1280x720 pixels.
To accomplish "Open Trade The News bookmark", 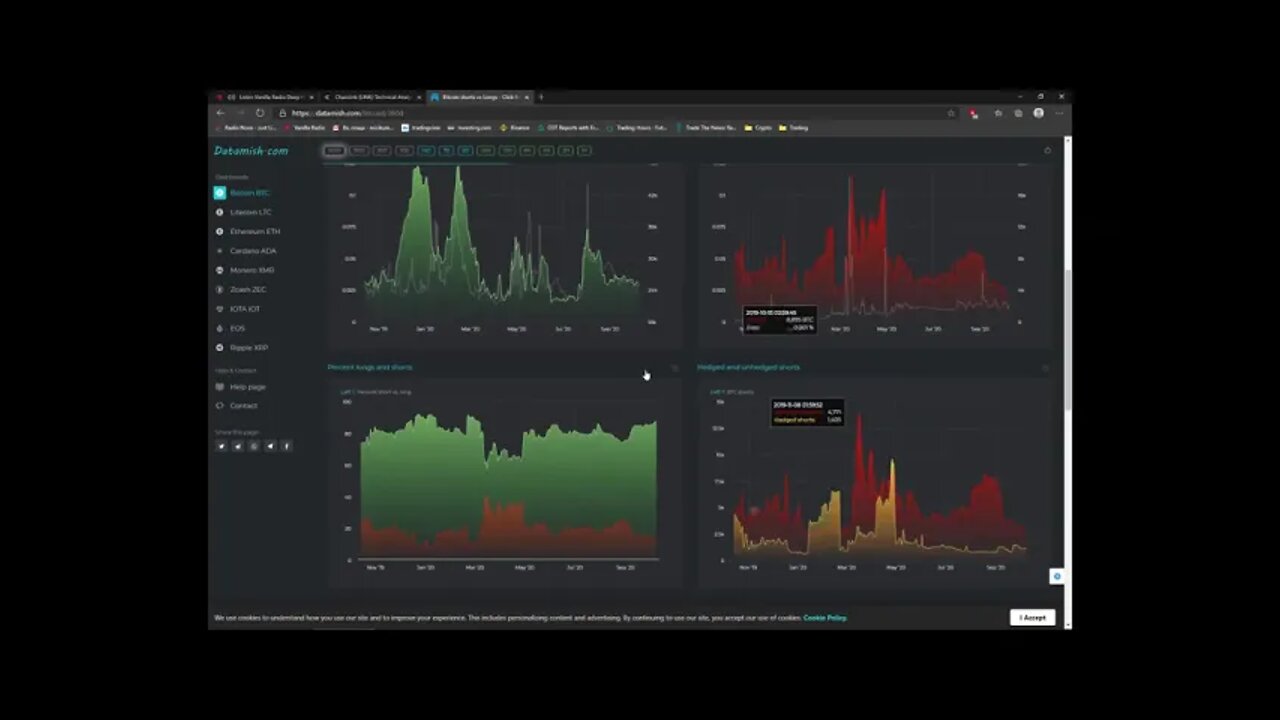I will [x=706, y=128].
